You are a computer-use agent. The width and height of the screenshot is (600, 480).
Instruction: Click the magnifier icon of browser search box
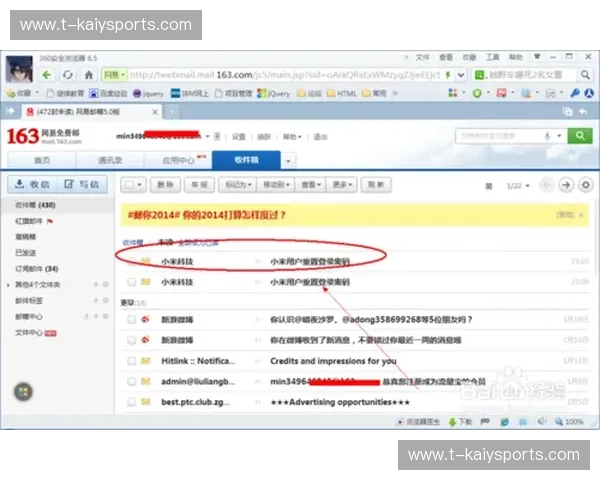585,75
